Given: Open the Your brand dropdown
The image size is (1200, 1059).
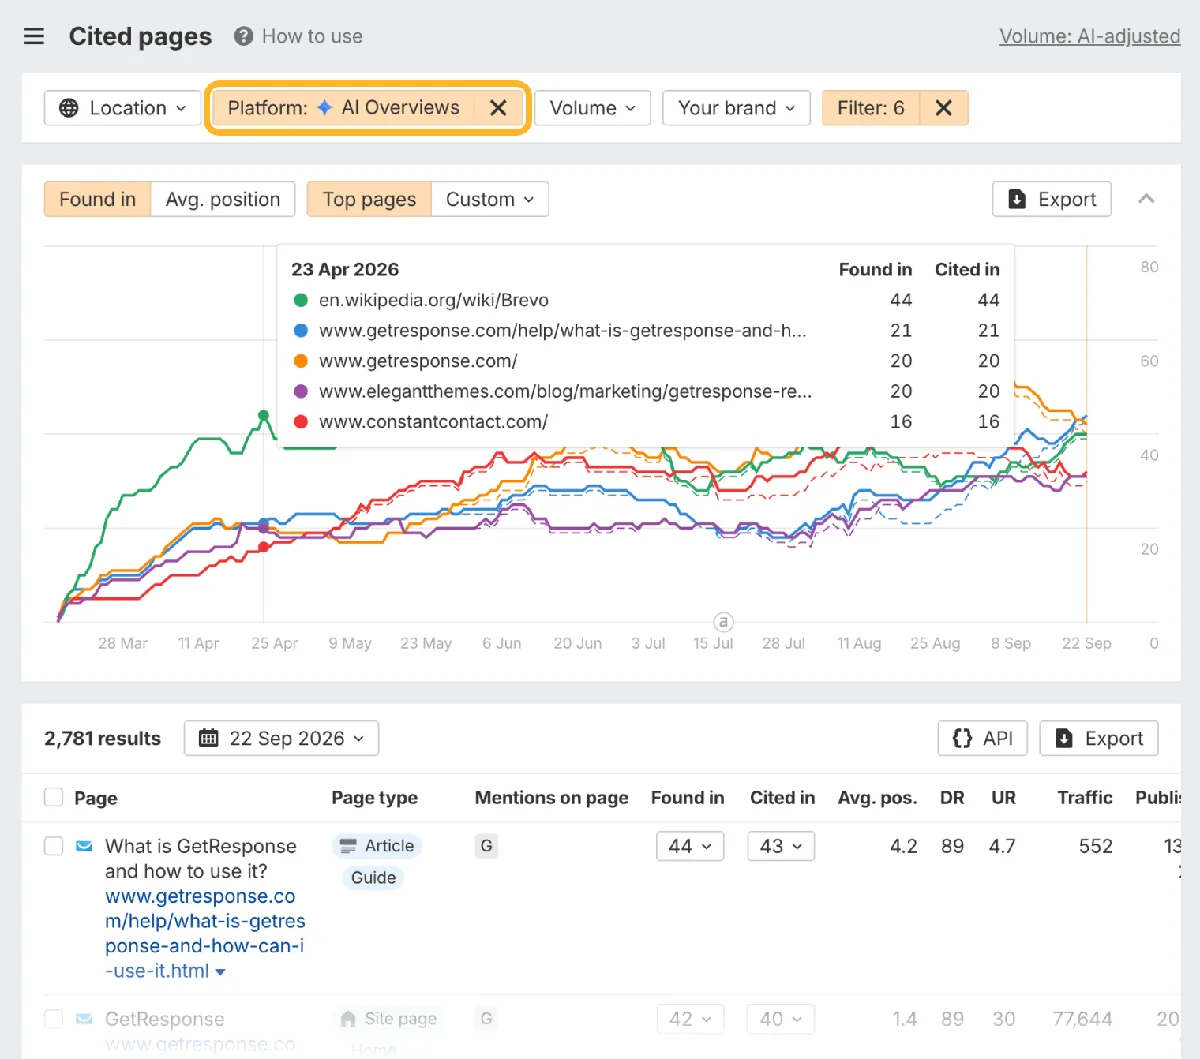Looking at the screenshot, I should click(x=736, y=108).
